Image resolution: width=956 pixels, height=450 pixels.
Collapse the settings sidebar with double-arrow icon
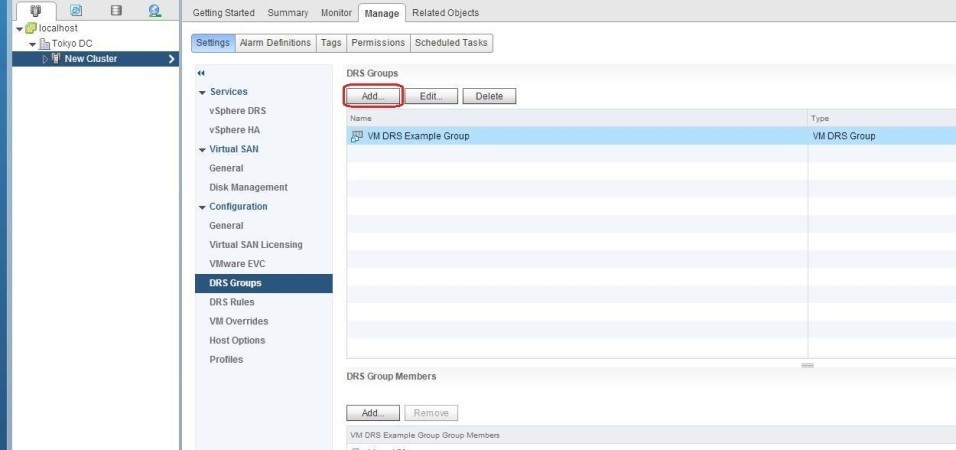(201, 73)
